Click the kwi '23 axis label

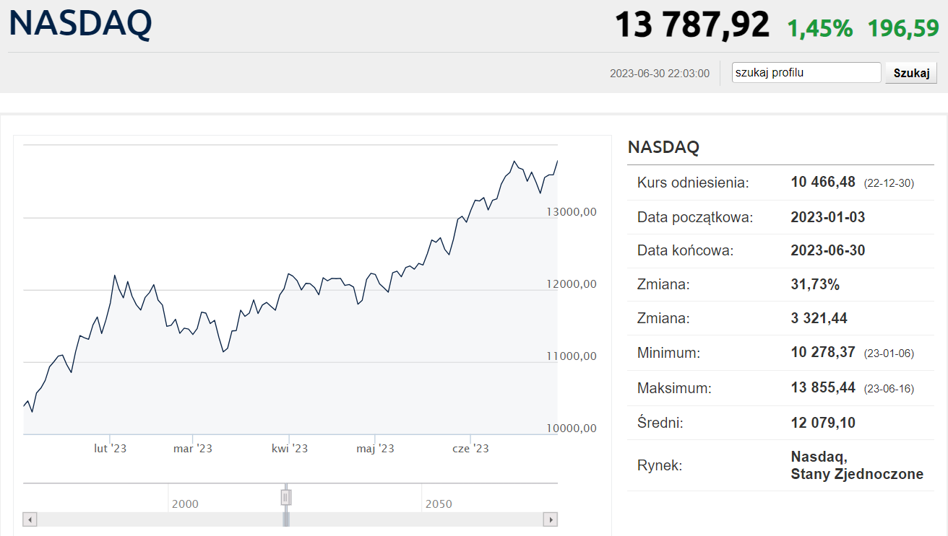[290, 448]
